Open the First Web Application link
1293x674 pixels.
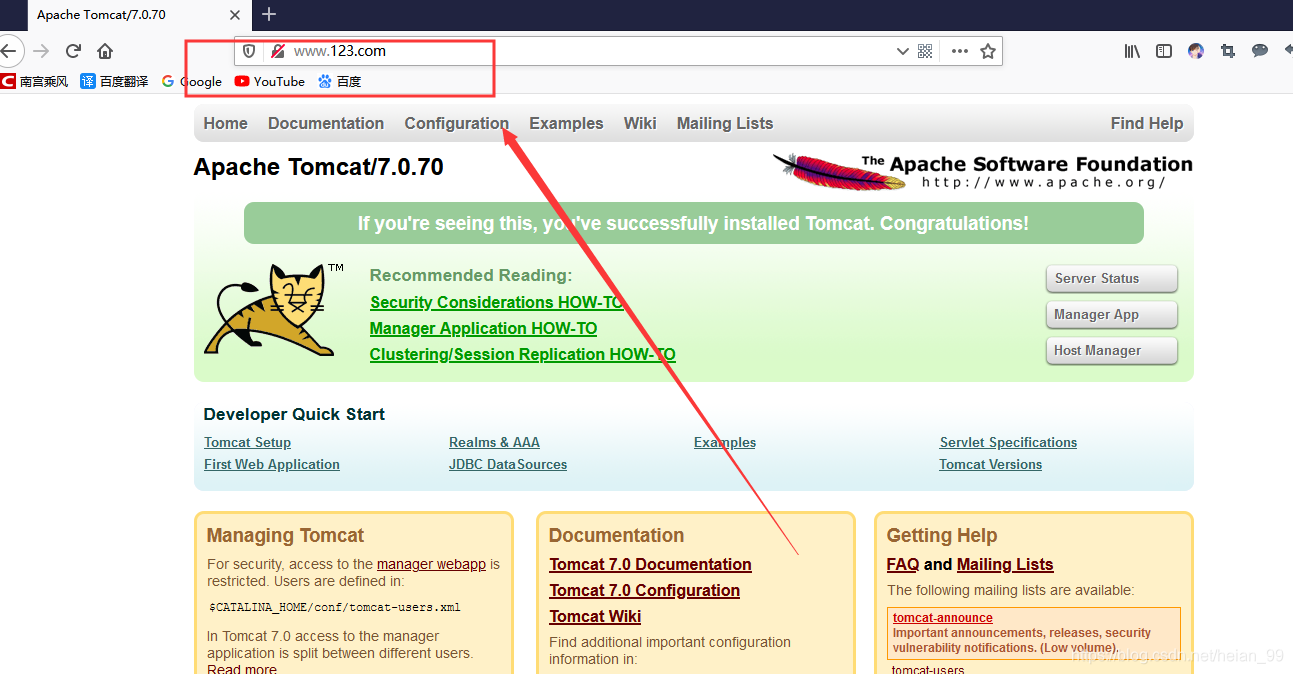[272, 464]
